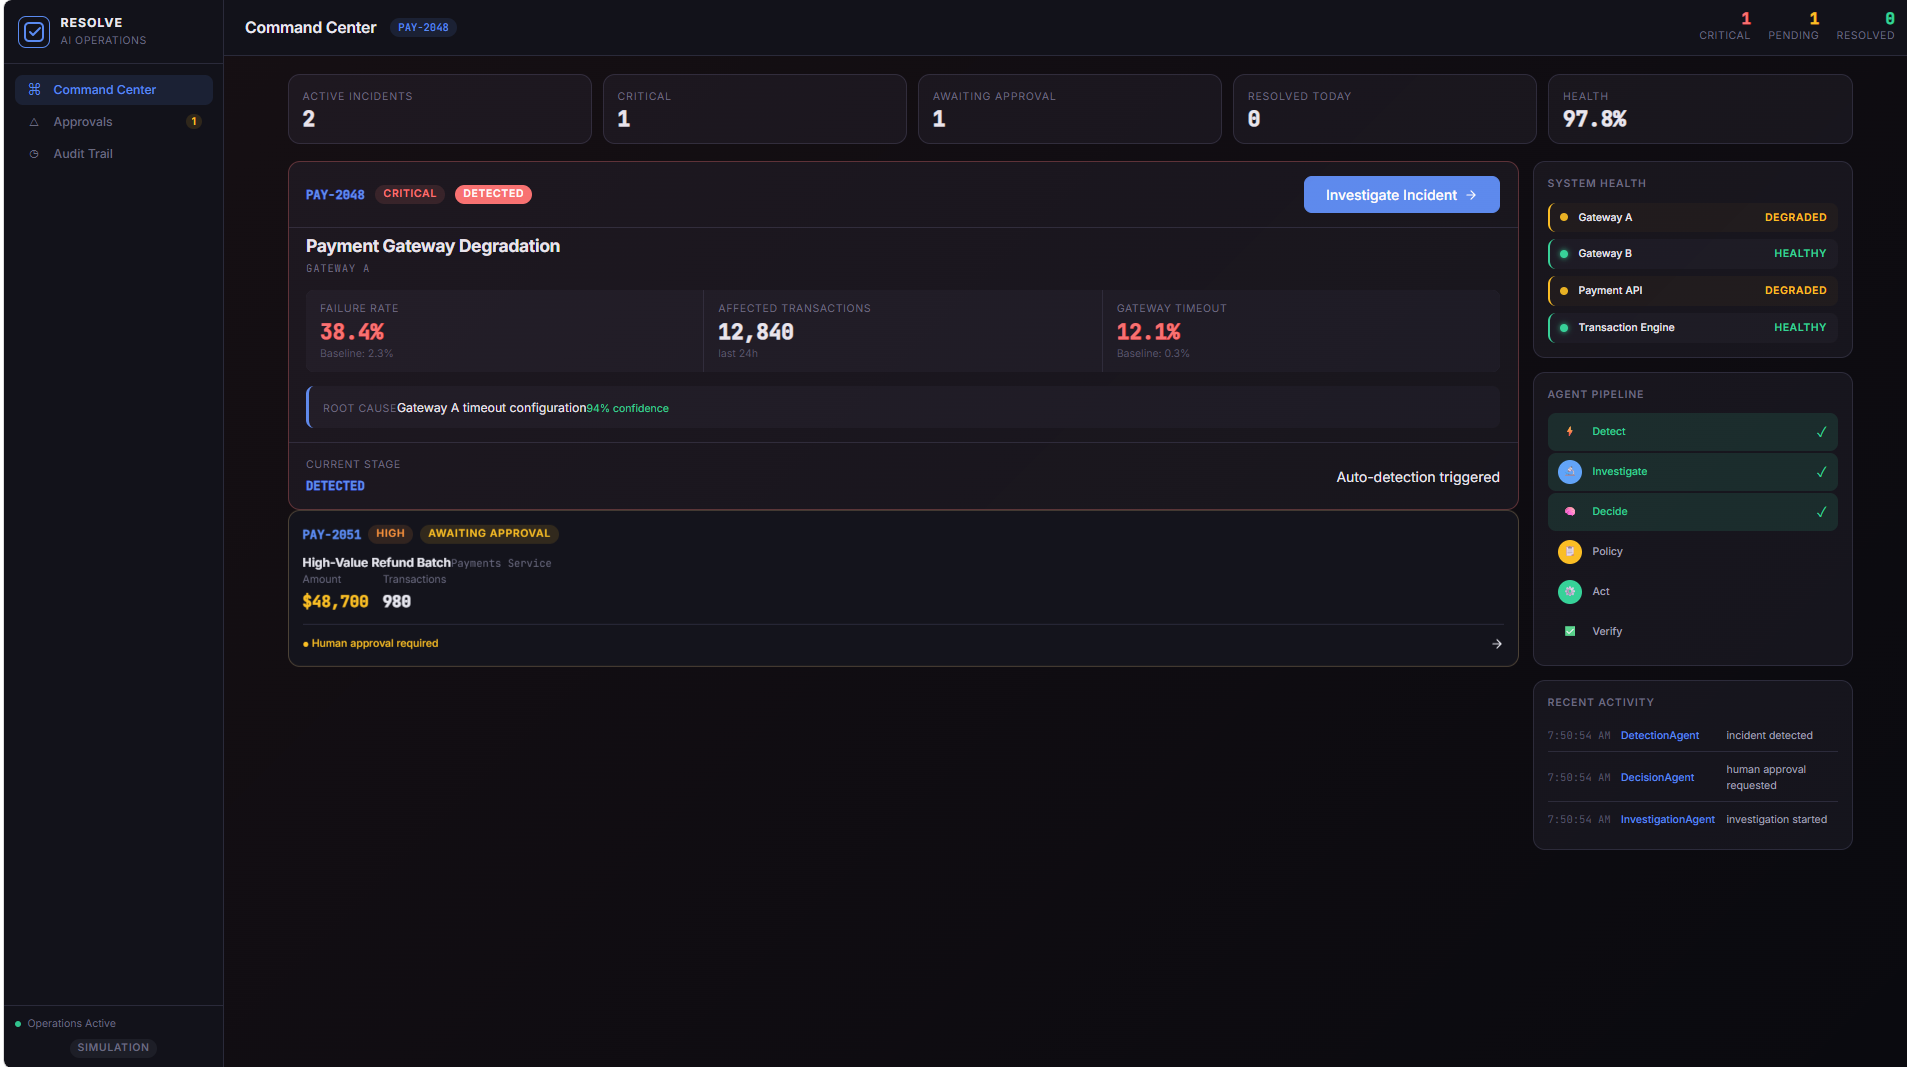
Task: Click the Policy stage yellow icon
Action: [1570, 552]
